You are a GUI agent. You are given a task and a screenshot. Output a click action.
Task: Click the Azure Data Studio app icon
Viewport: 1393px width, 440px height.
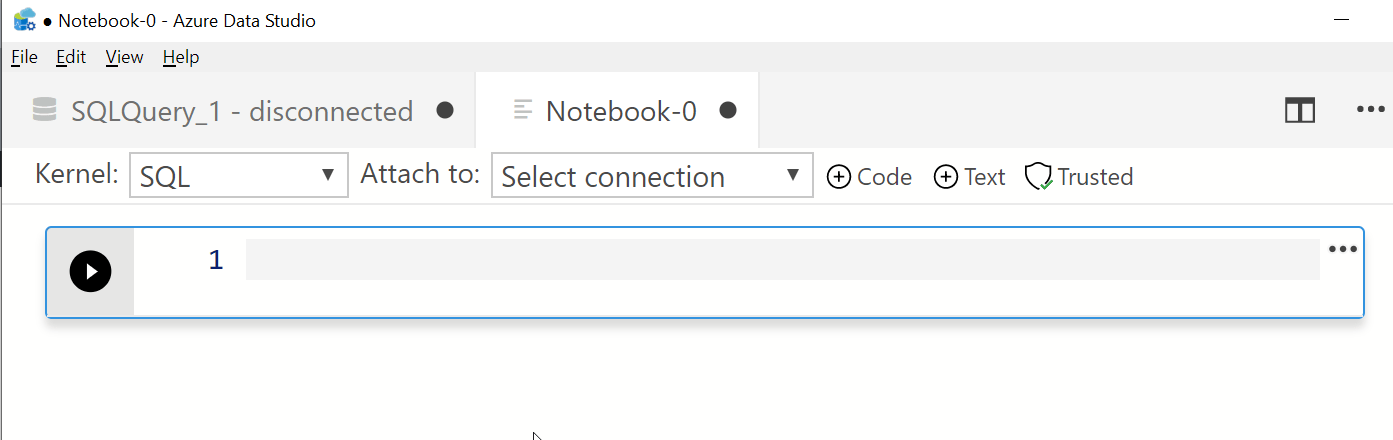click(x=25, y=20)
